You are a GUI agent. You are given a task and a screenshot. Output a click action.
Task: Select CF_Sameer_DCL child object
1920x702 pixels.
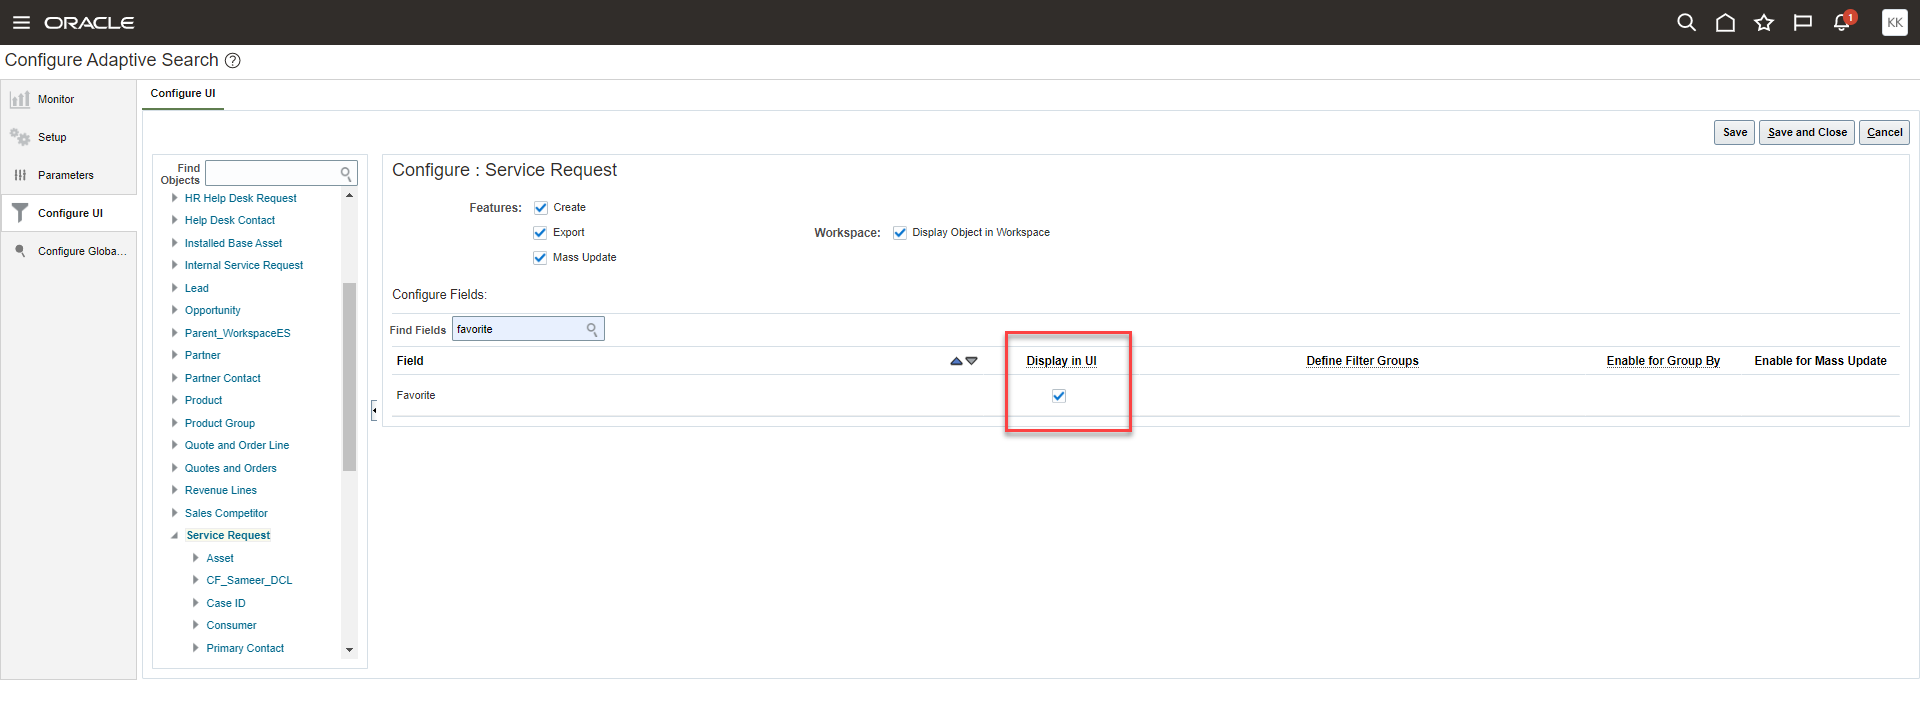249,581
